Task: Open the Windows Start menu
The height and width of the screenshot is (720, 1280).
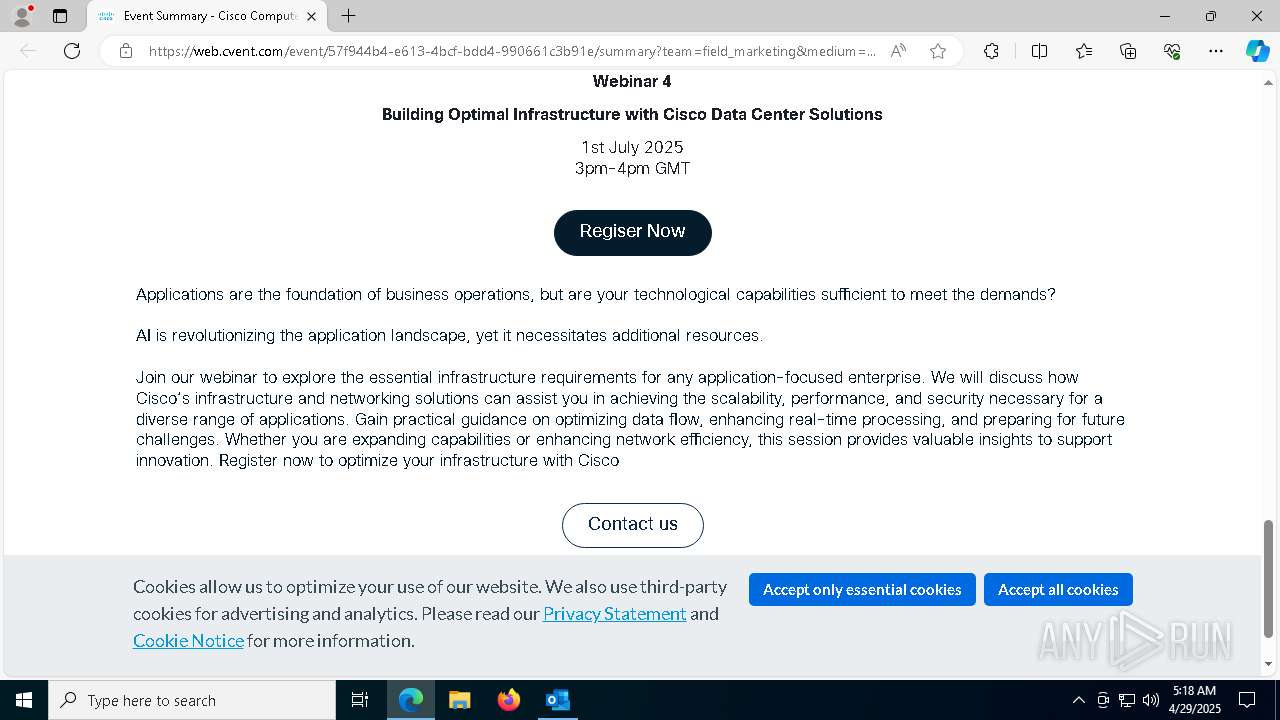Action: pos(24,700)
